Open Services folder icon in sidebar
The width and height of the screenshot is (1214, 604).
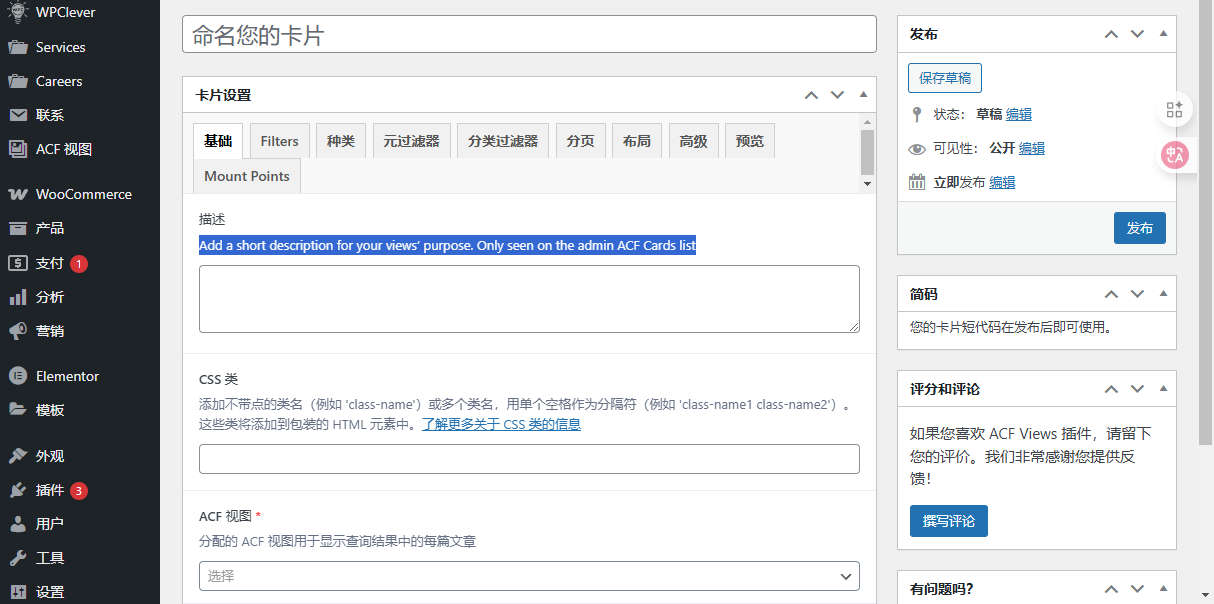tap(17, 47)
